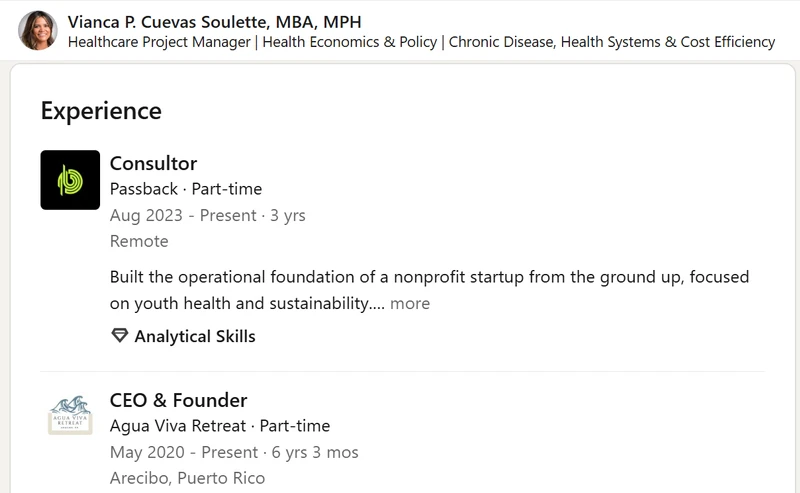Open Vianca's profile photo
Image resolution: width=800 pixels, height=493 pixels.
coord(38,30)
